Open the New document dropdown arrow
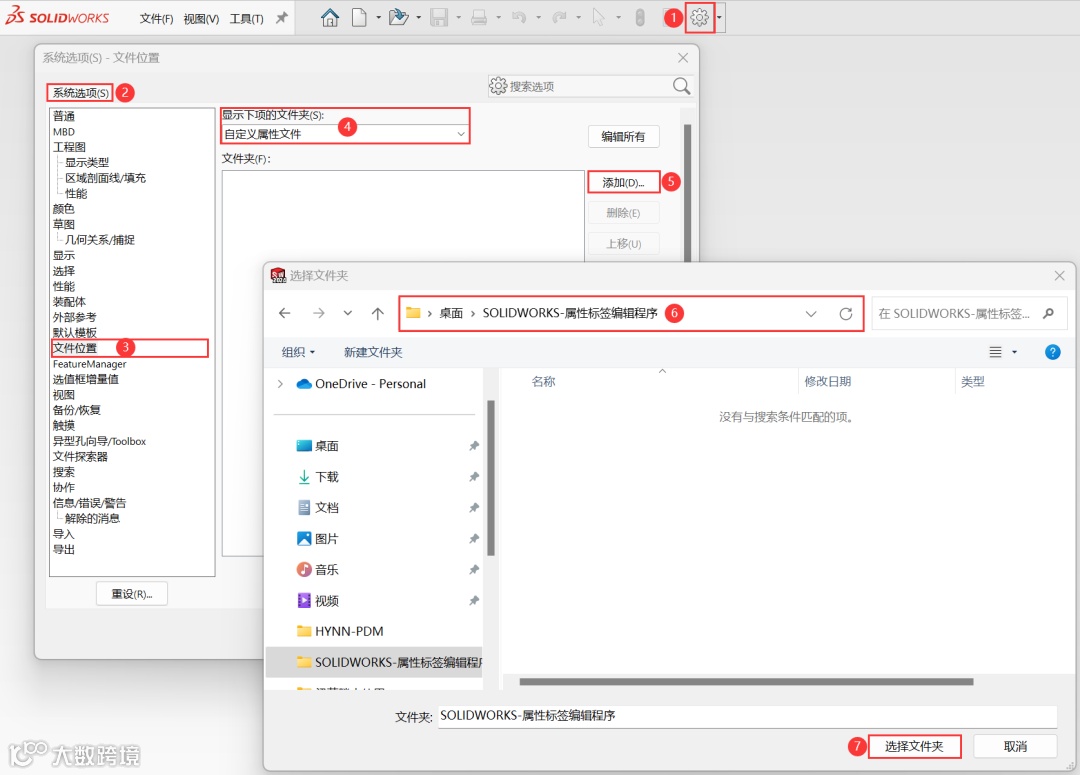The height and width of the screenshot is (775, 1080). 378,18
